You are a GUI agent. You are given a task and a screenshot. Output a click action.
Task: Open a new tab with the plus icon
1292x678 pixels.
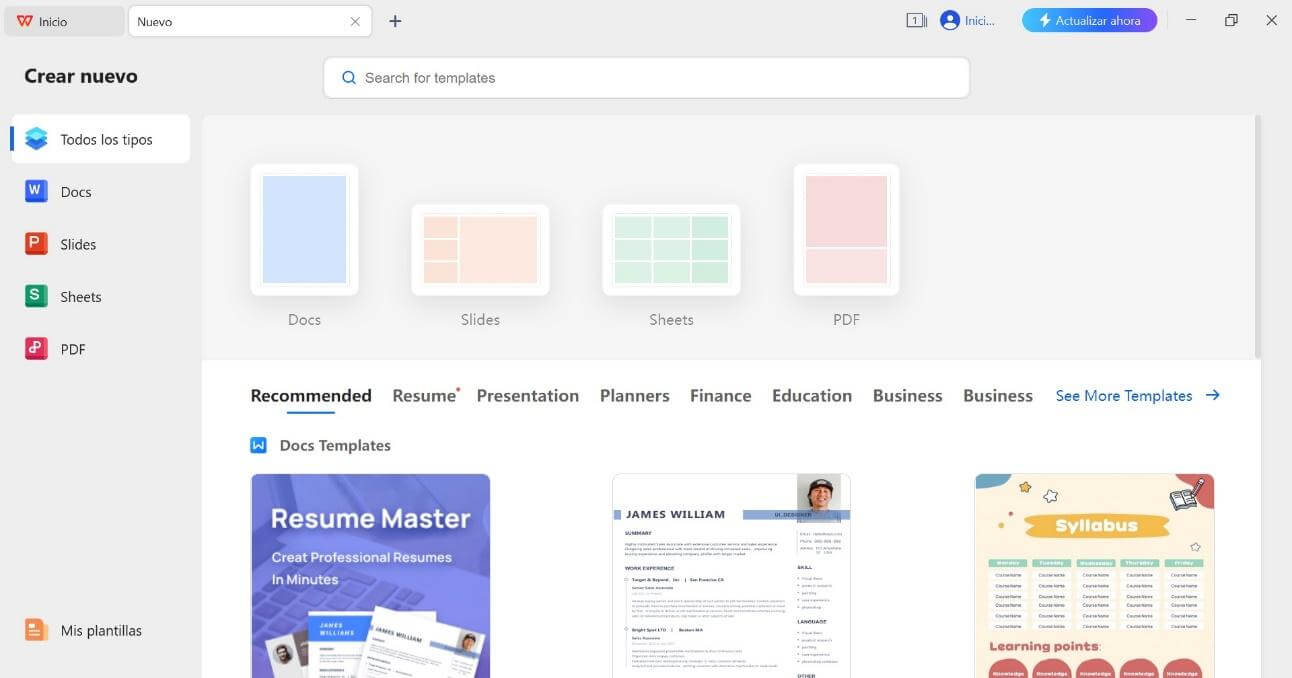(x=395, y=20)
